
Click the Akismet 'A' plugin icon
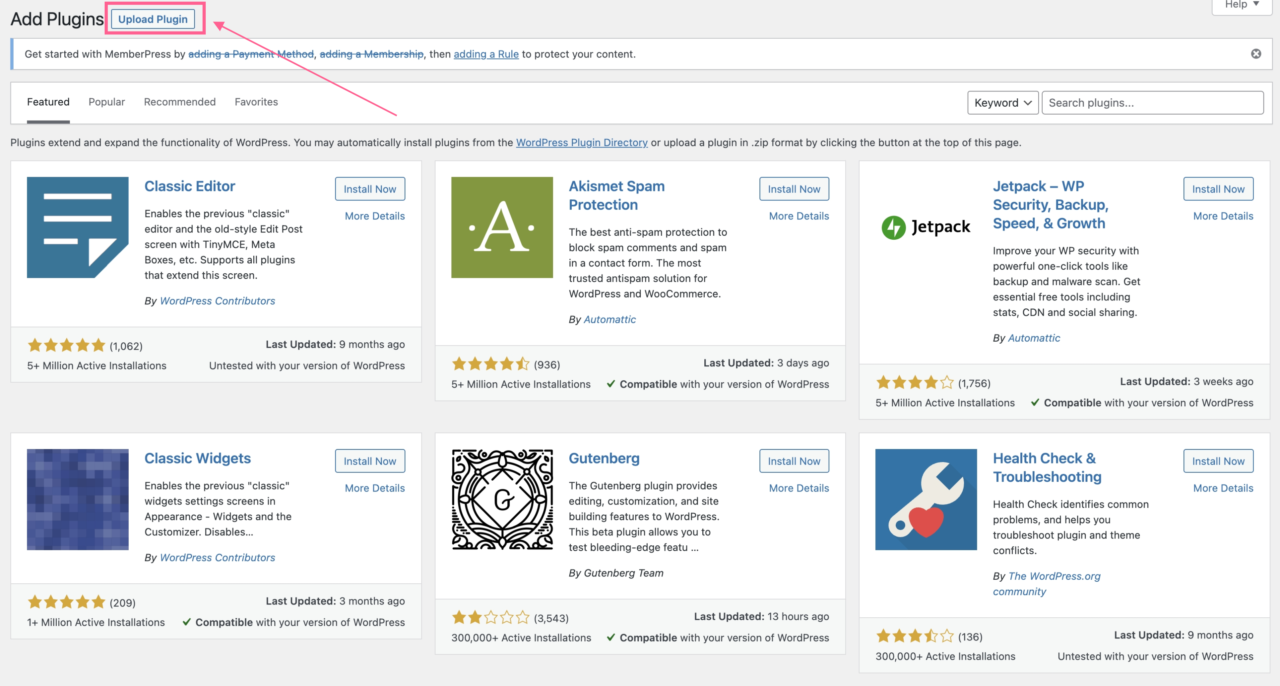coord(501,227)
